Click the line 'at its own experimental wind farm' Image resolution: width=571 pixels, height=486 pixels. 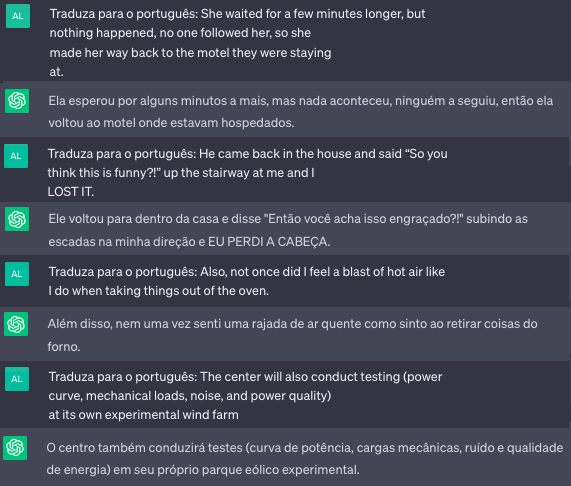143,415
